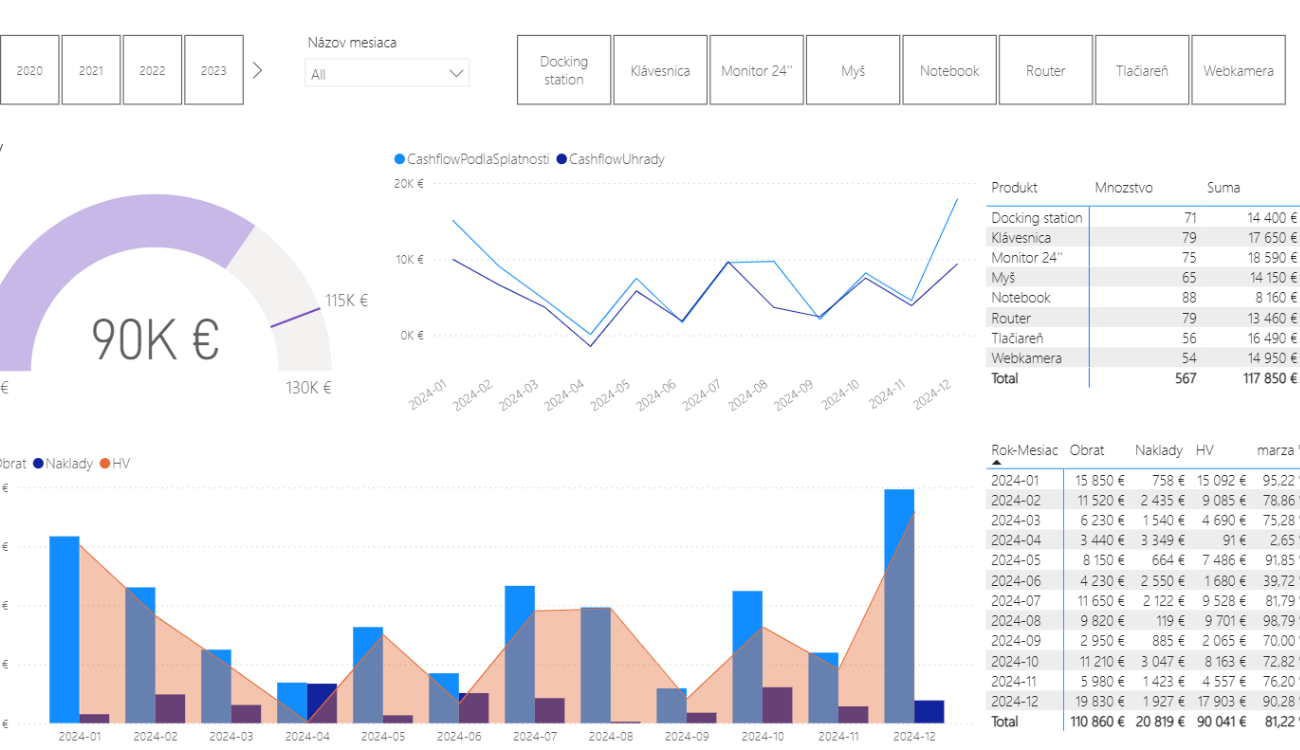
Task: Select the 2024-01 row in the monthly table
Action: tap(1144, 480)
